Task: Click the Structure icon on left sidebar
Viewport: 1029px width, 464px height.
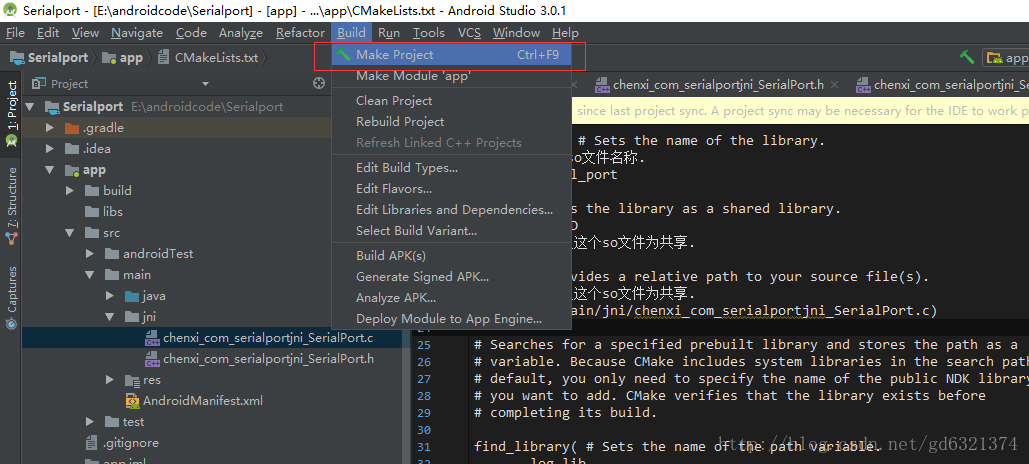Action: (11, 238)
